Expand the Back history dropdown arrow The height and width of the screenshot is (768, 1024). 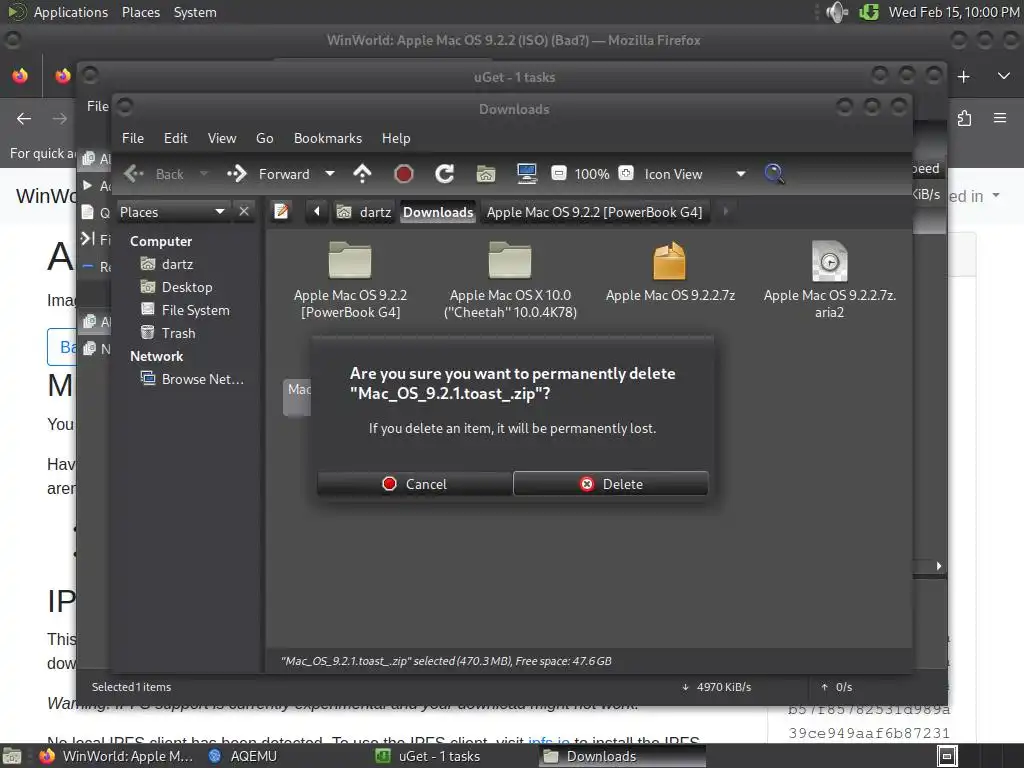click(x=204, y=174)
